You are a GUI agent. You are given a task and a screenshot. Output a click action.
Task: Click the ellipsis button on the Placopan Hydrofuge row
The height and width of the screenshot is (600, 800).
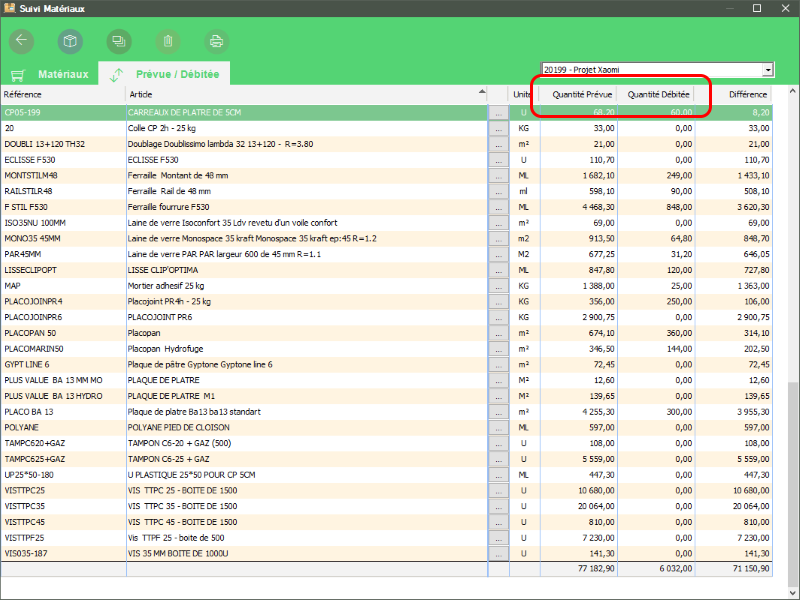[498, 349]
